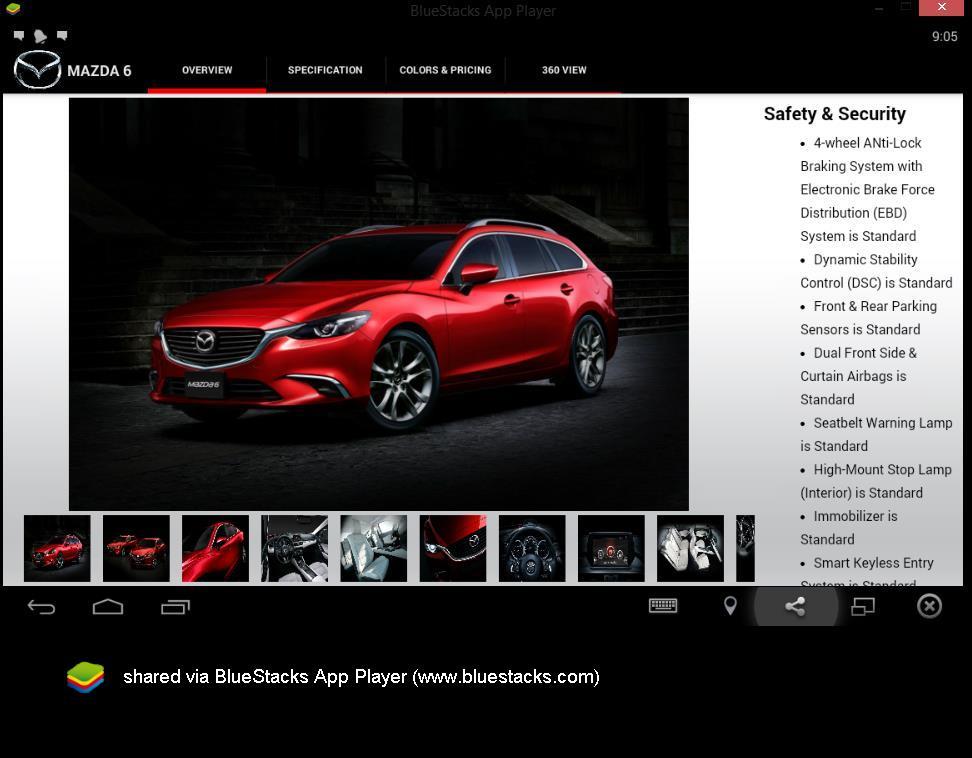This screenshot has width=972, height=758.
Task: Open the Specification tab
Action: pos(325,70)
